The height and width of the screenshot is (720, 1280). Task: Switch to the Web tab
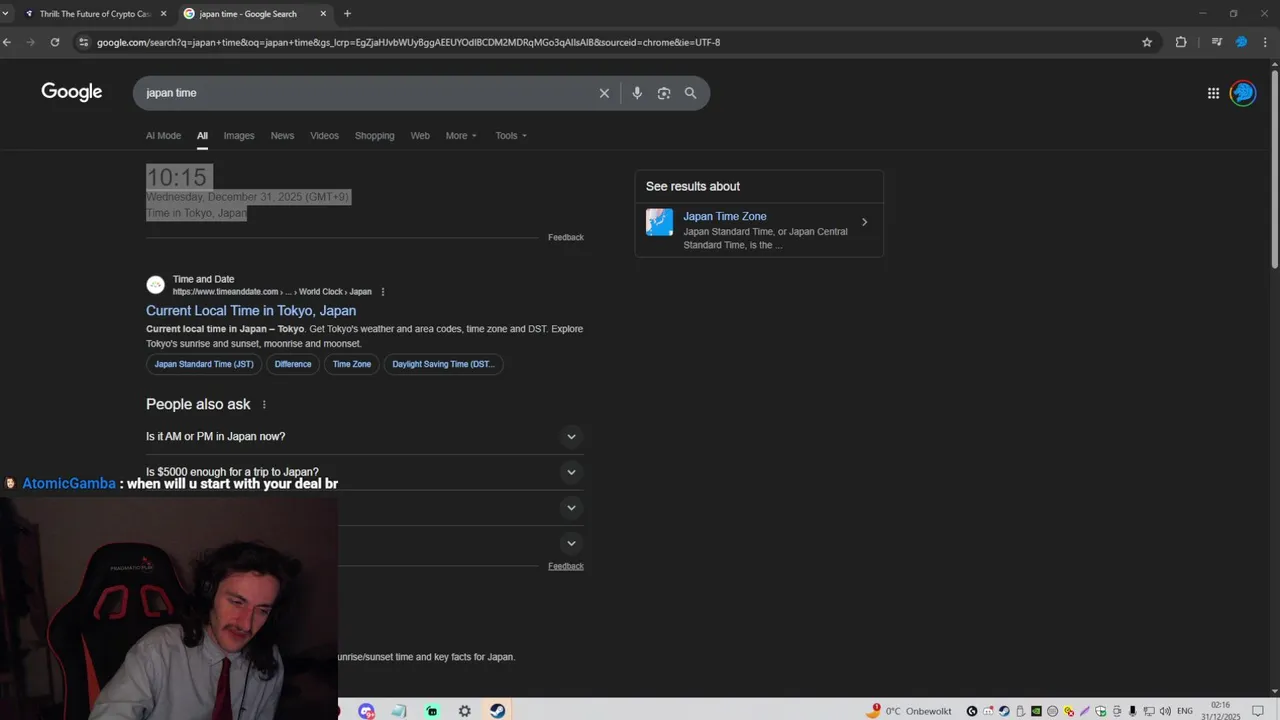pos(420,136)
